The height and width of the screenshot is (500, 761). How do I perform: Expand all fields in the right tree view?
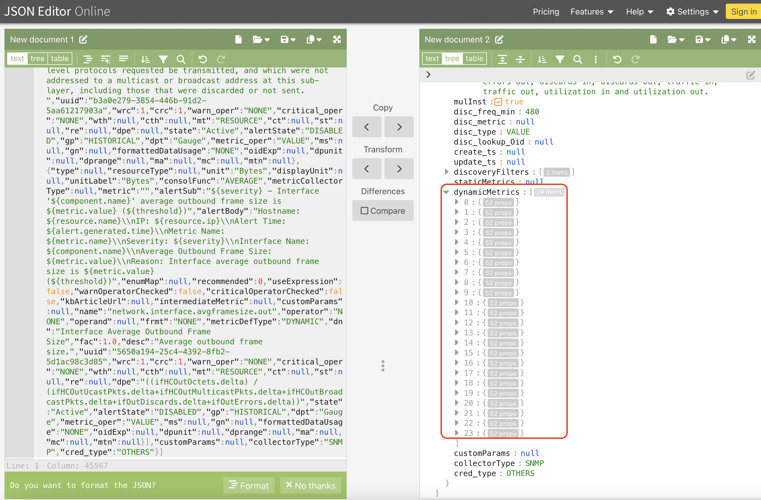click(502, 59)
